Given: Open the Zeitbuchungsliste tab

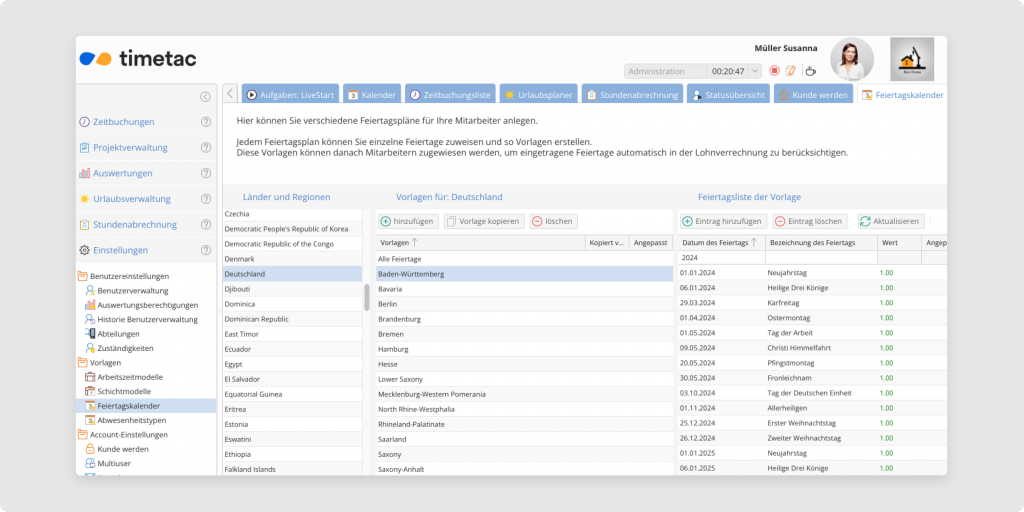Looking at the screenshot, I should (x=449, y=95).
